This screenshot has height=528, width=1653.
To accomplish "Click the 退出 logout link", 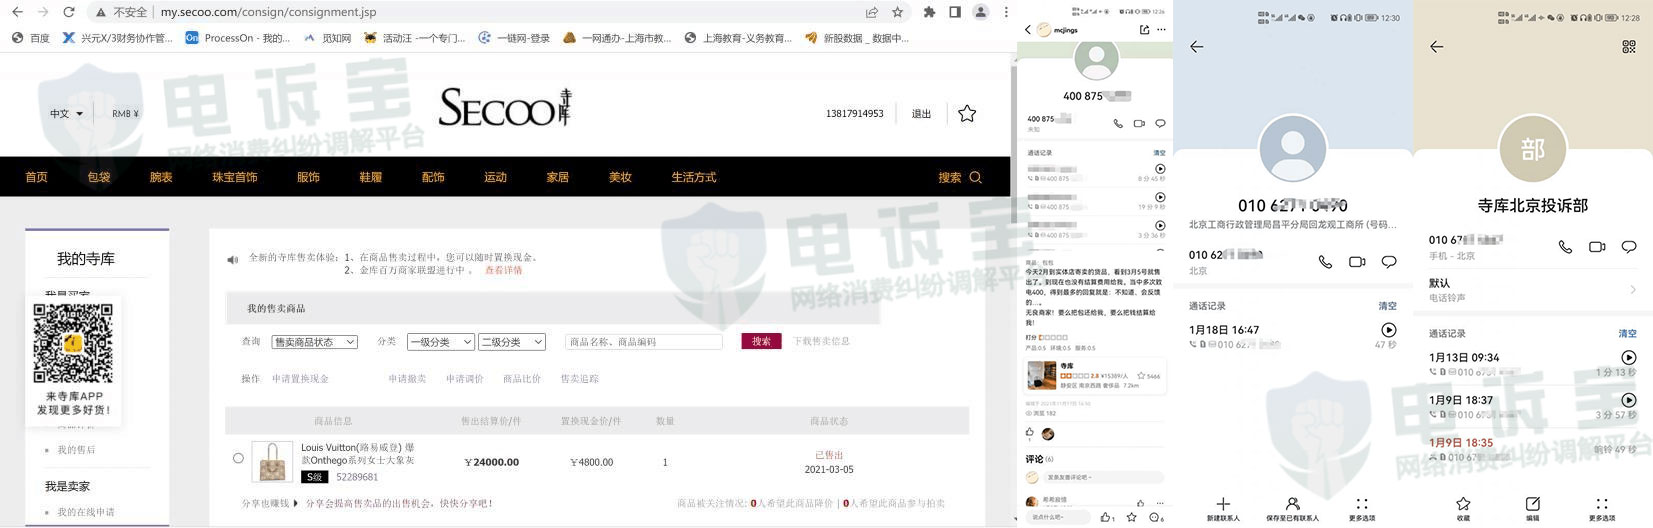I will (921, 114).
